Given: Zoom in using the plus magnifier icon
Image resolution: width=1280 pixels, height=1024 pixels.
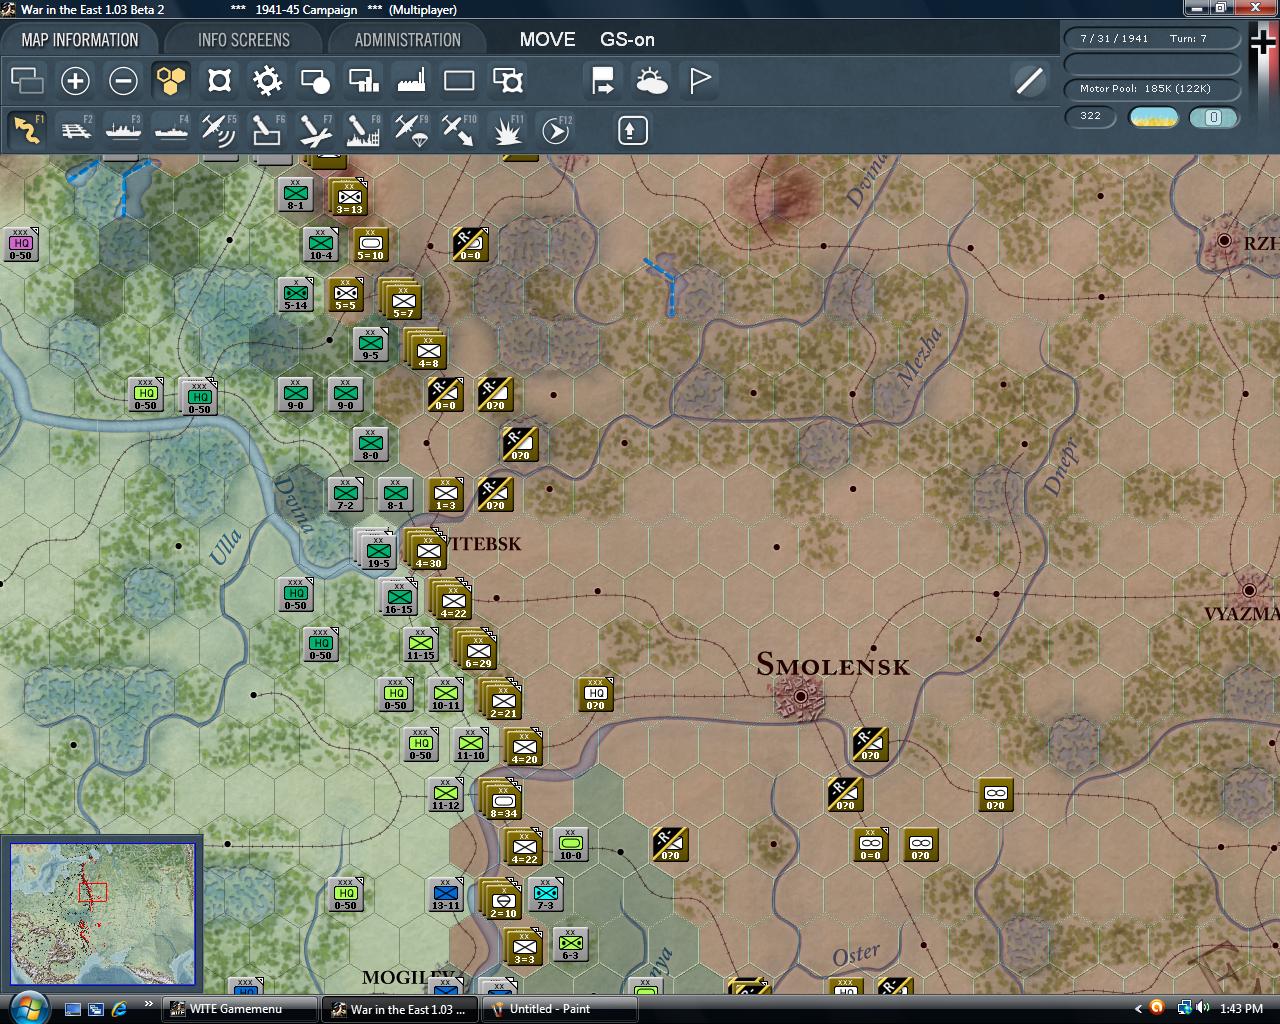Looking at the screenshot, I should [x=75, y=81].
